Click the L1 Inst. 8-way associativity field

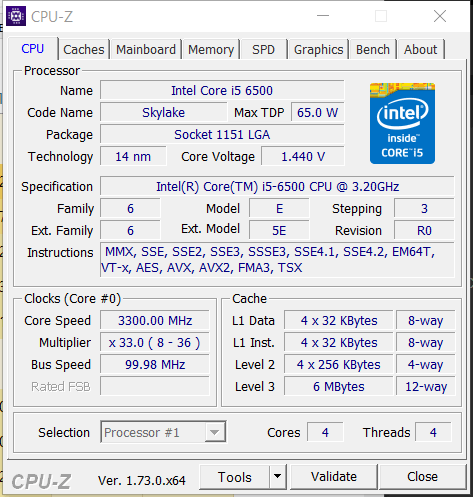click(426, 342)
